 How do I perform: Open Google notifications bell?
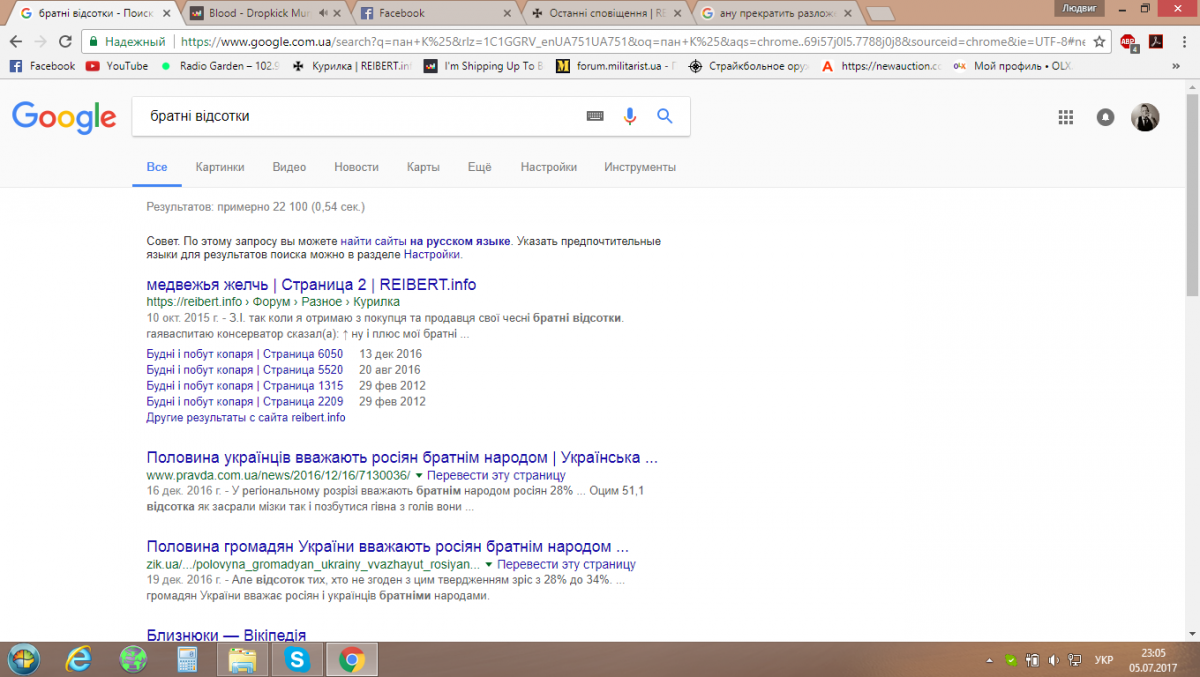[1105, 117]
